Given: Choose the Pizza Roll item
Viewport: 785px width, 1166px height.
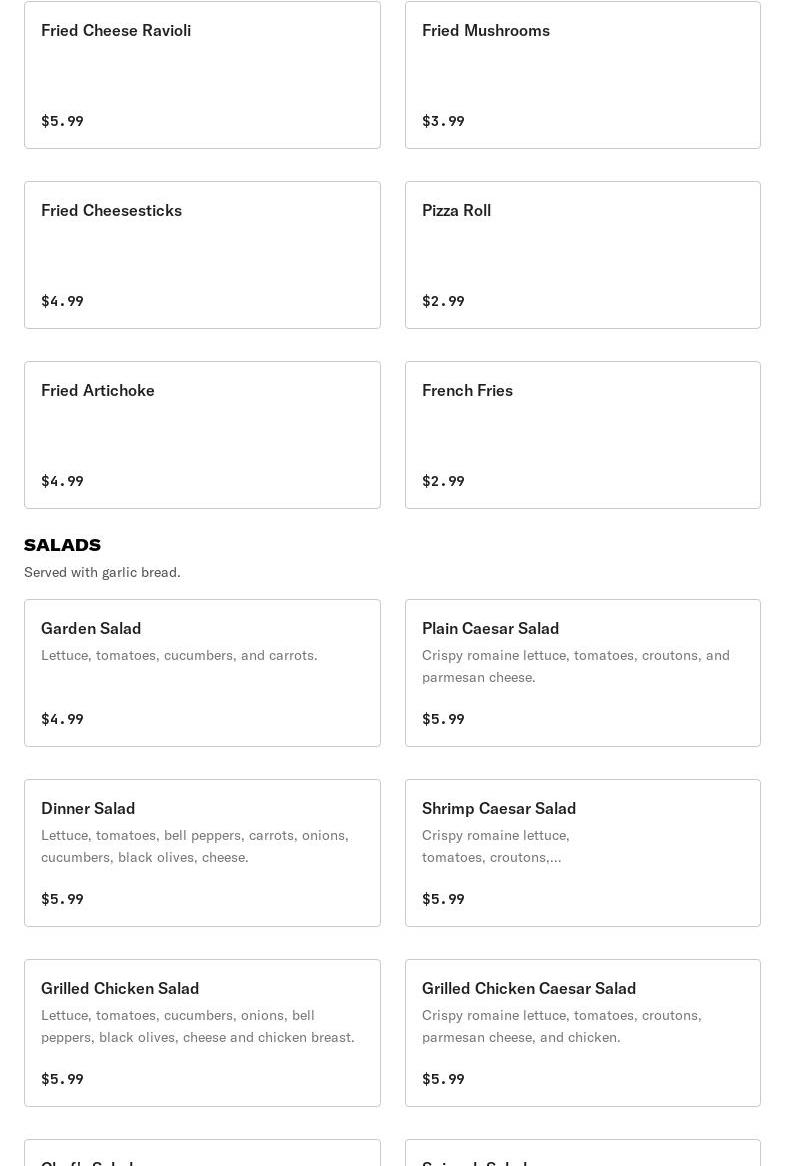Looking at the screenshot, I should tap(582, 255).
